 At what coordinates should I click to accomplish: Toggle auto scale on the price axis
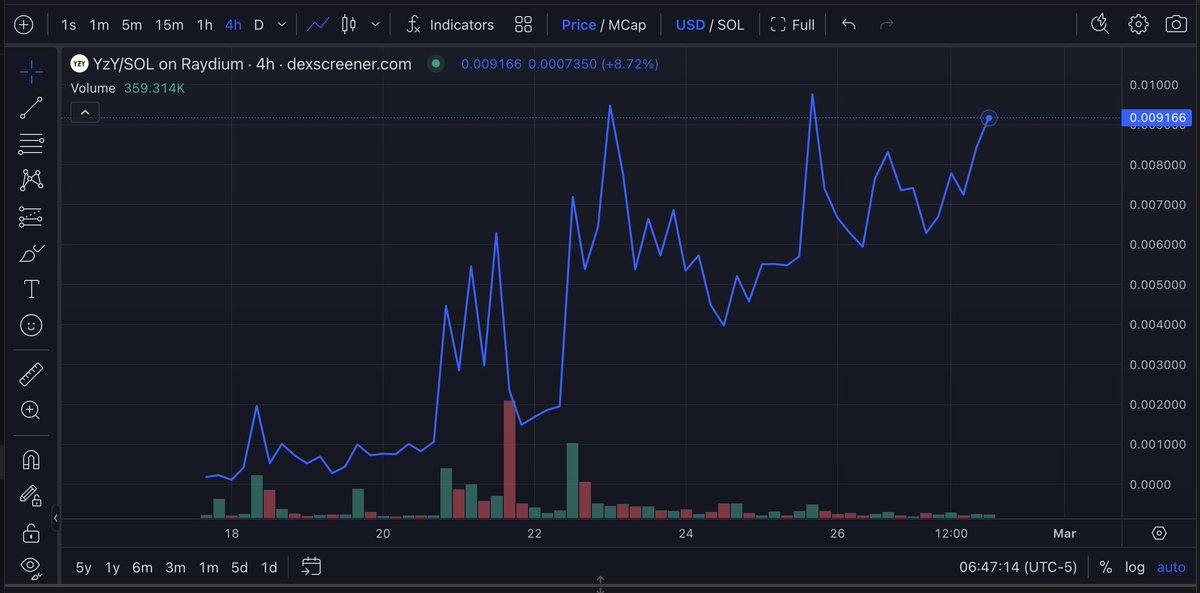[x=1171, y=567]
